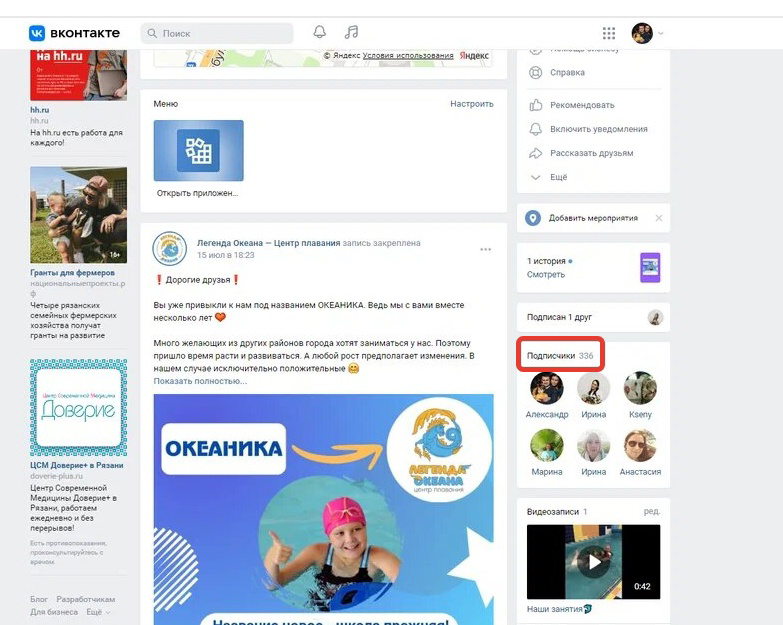Open subscriber Анастасия avatar
Viewport: 783px width, 625px height.
[640, 445]
